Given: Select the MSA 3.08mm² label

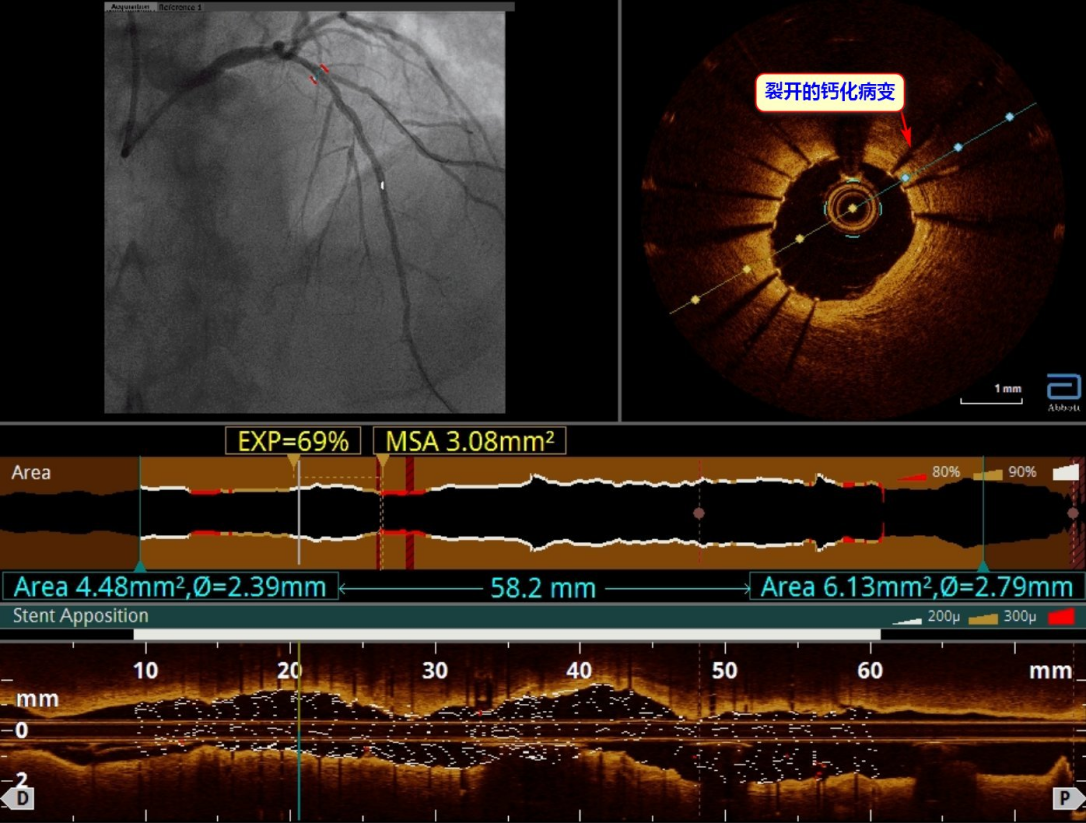Looking at the screenshot, I should [x=470, y=441].
